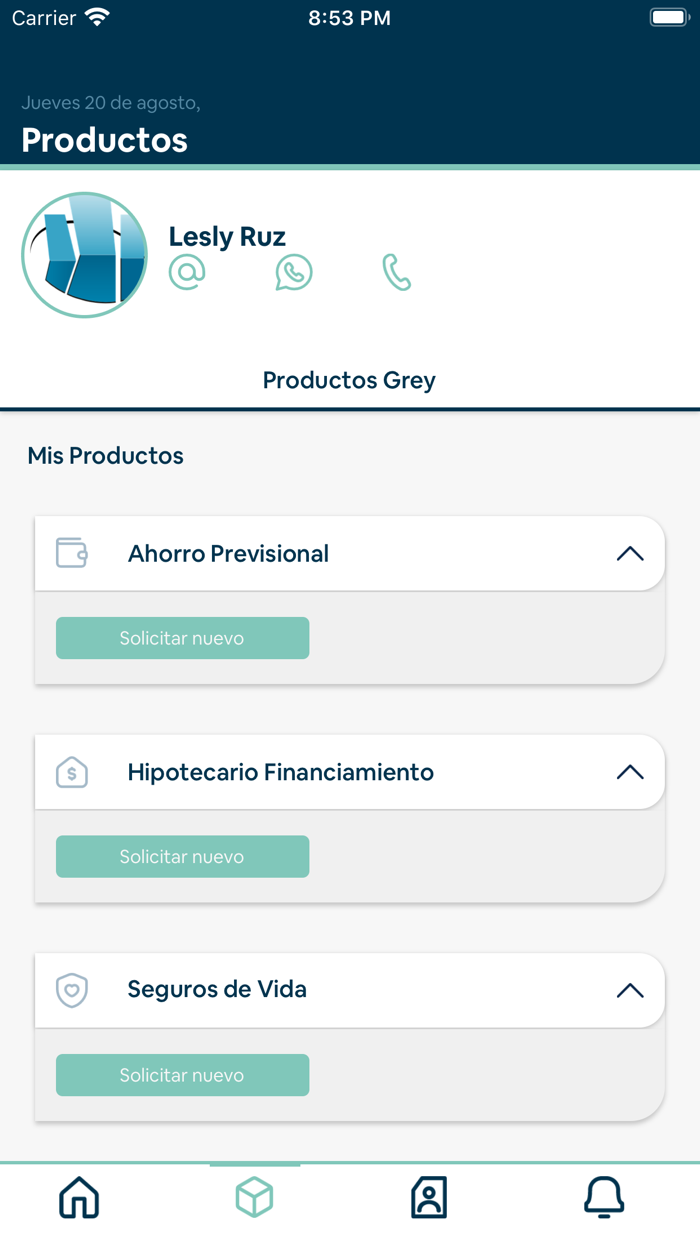Select the Productos Grey tab
This screenshot has height=1244, width=700.
(x=349, y=380)
